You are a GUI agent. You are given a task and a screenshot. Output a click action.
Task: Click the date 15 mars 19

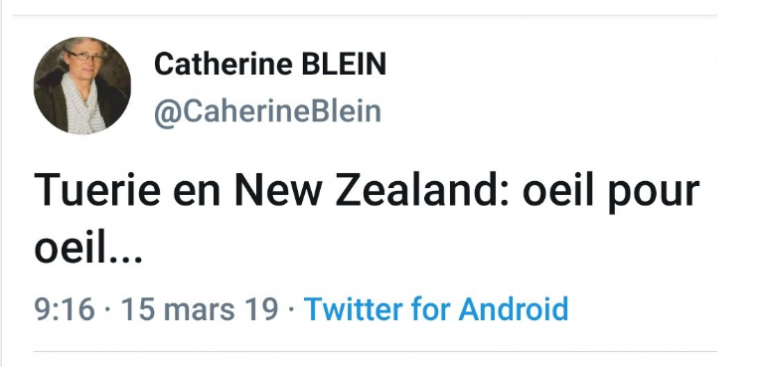(200, 309)
